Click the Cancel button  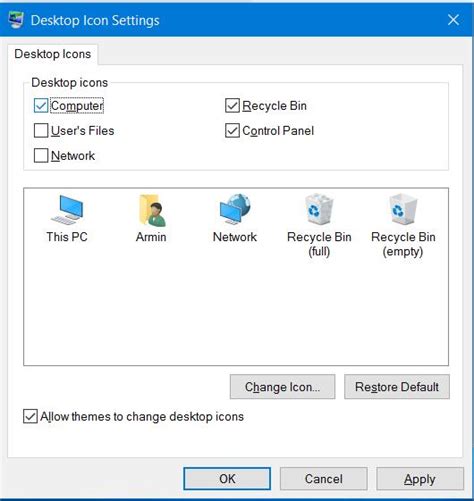[x=324, y=479]
